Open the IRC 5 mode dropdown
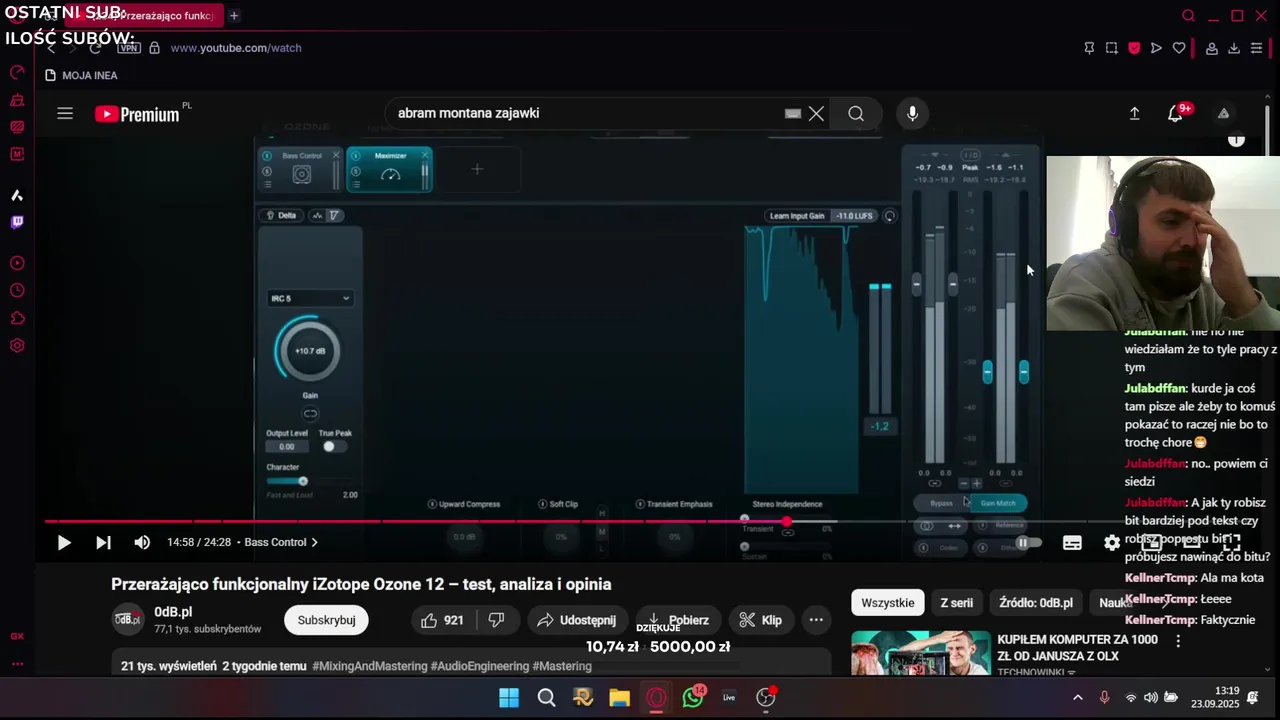This screenshot has width=1280, height=720. (x=310, y=298)
